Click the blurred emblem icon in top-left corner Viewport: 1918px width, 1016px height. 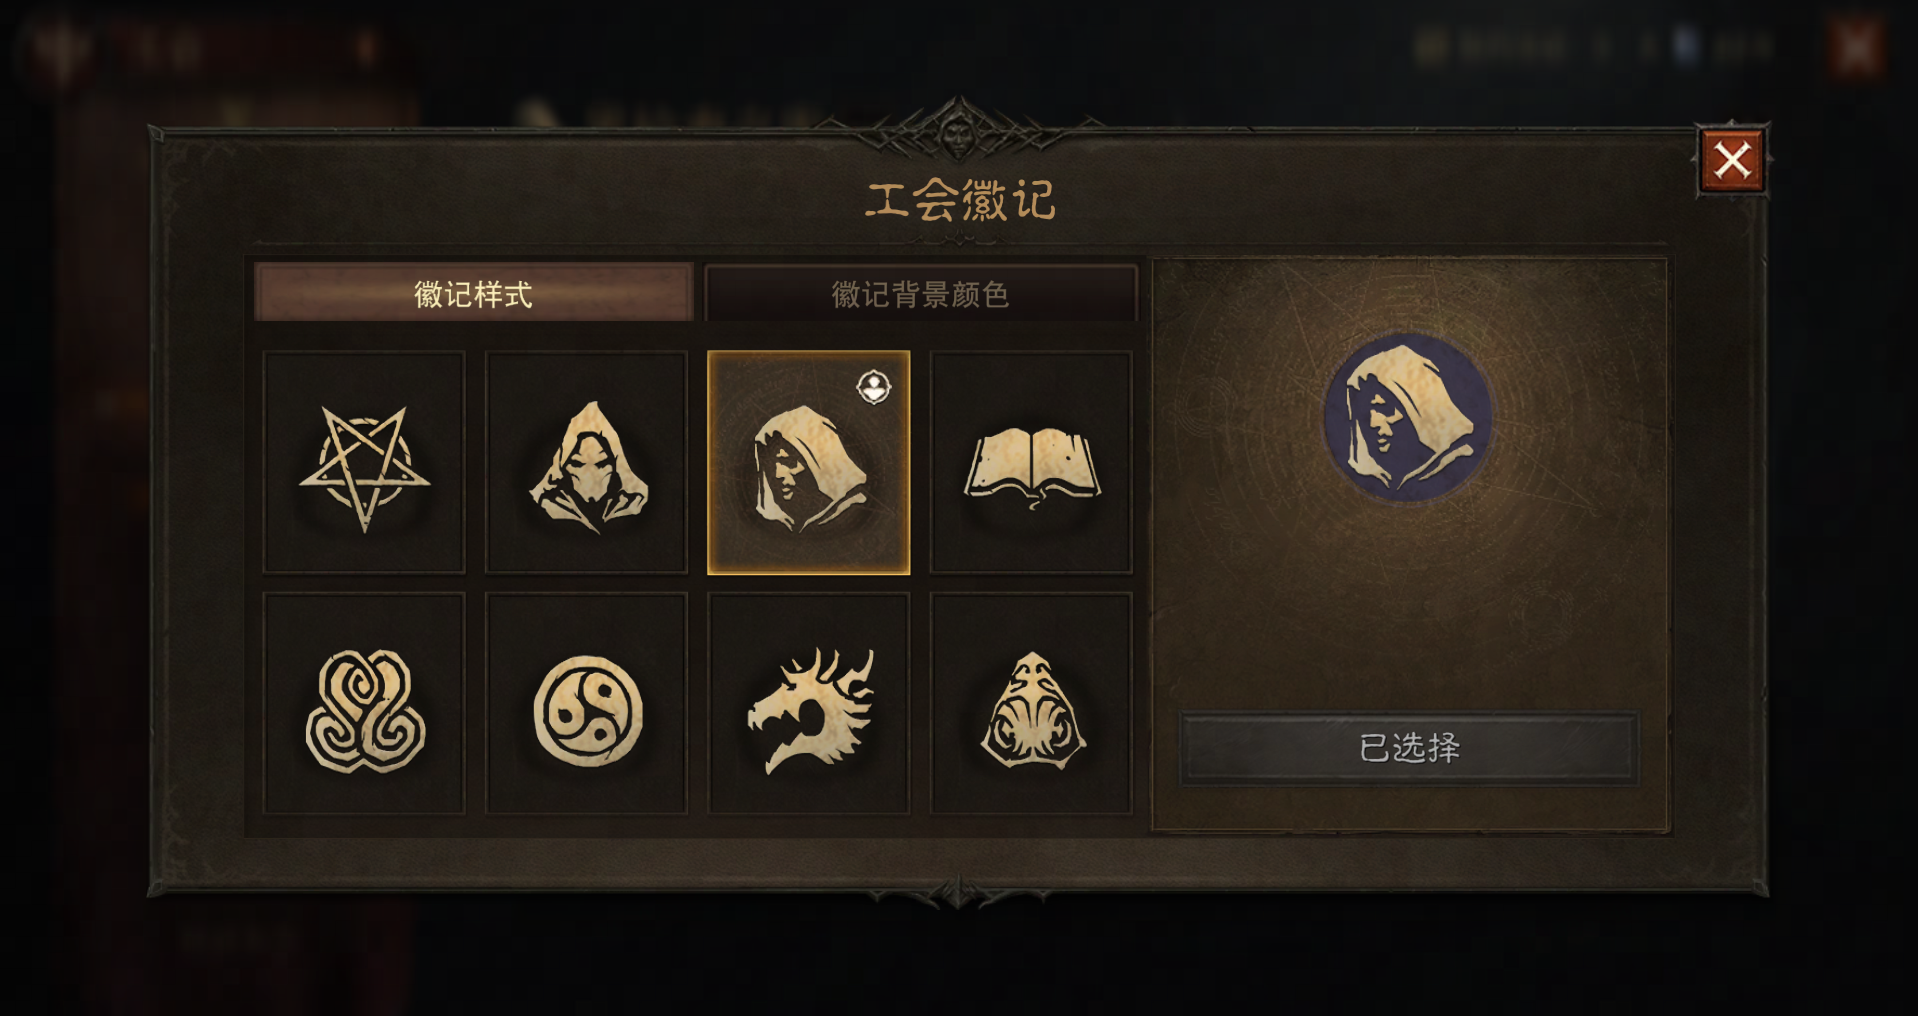pos(58,50)
